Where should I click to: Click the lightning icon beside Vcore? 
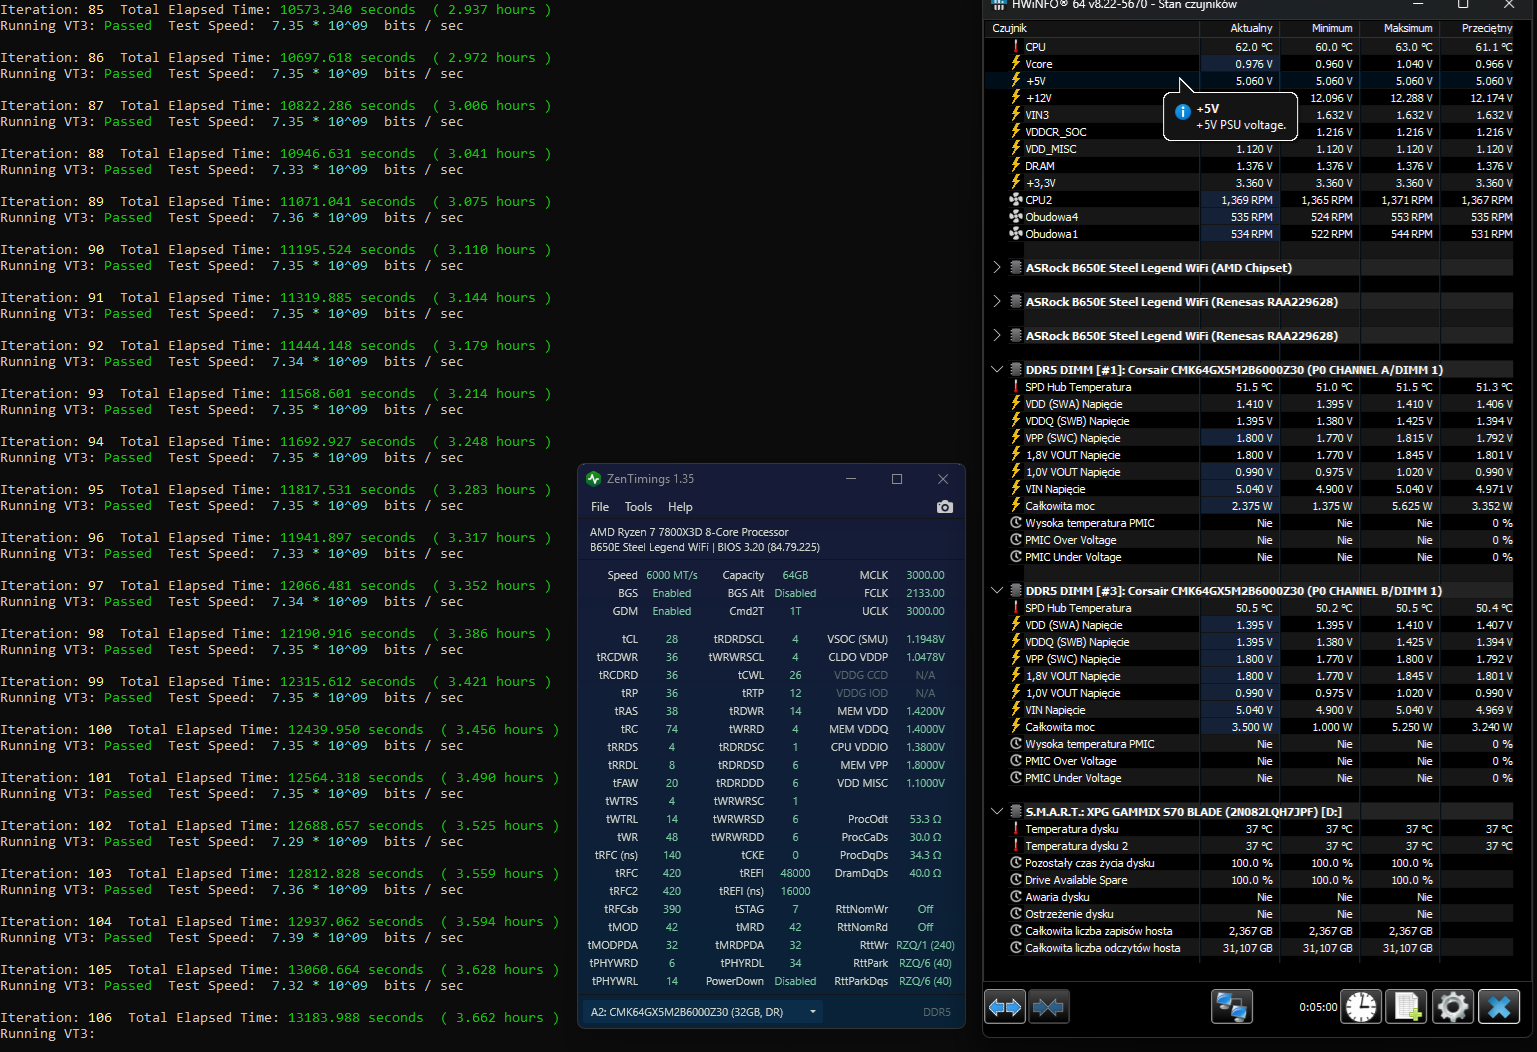click(1016, 64)
